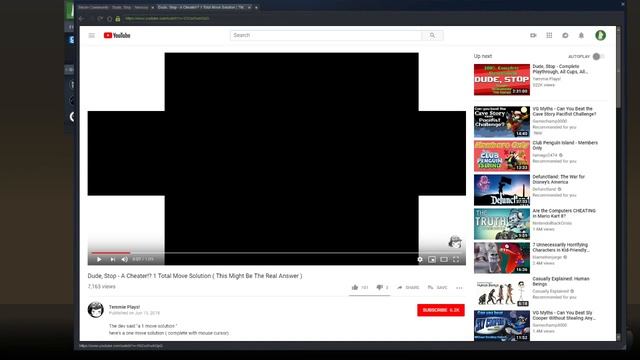Open the more actions ellipsis menu
Viewport: 640px width, 360px height.
(x=459, y=288)
